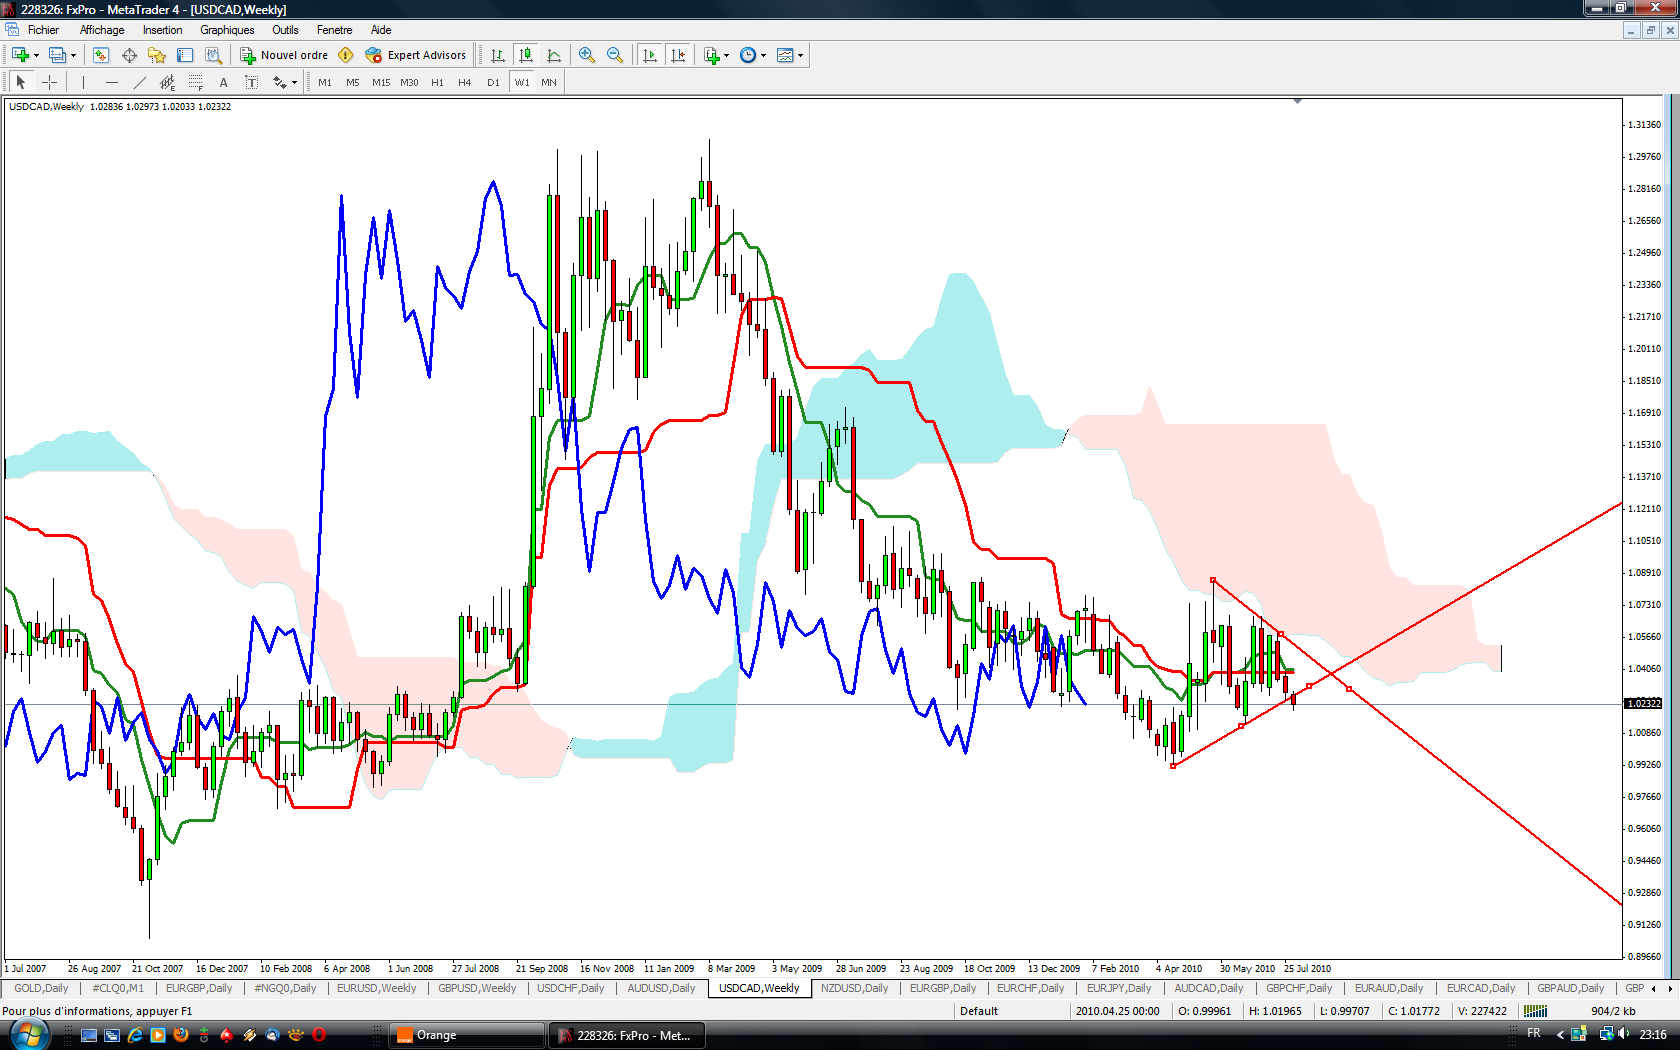
Task: Expand the new chart dropdown arrow
Action: tap(37, 55)
